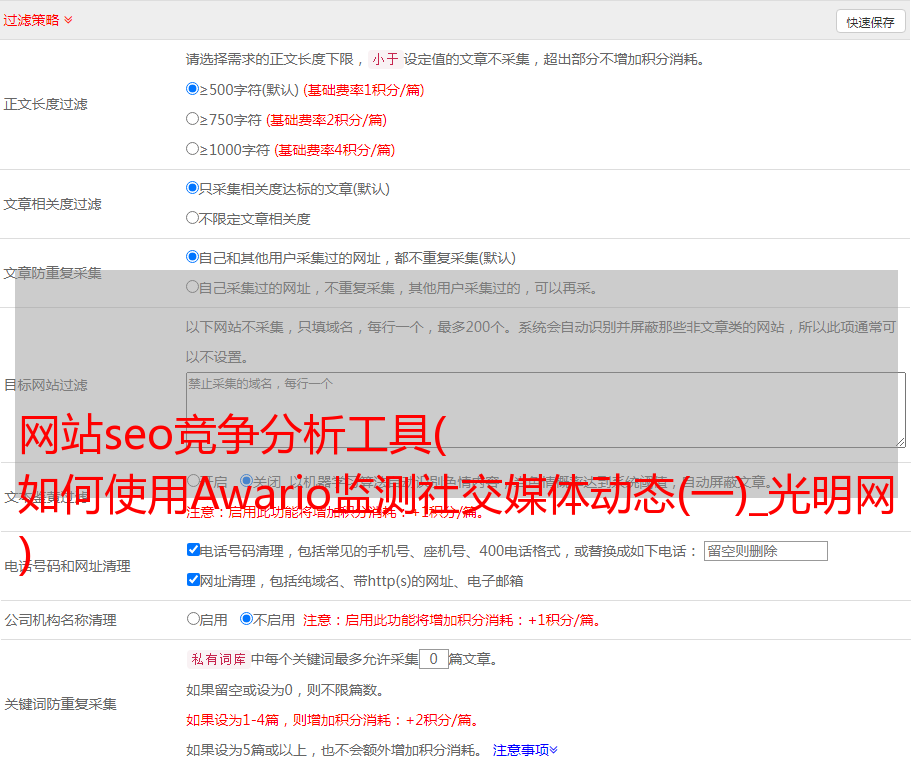Toggle the 电话号码清理 checkbox
912x768 pixels.
tap(193, 550)
